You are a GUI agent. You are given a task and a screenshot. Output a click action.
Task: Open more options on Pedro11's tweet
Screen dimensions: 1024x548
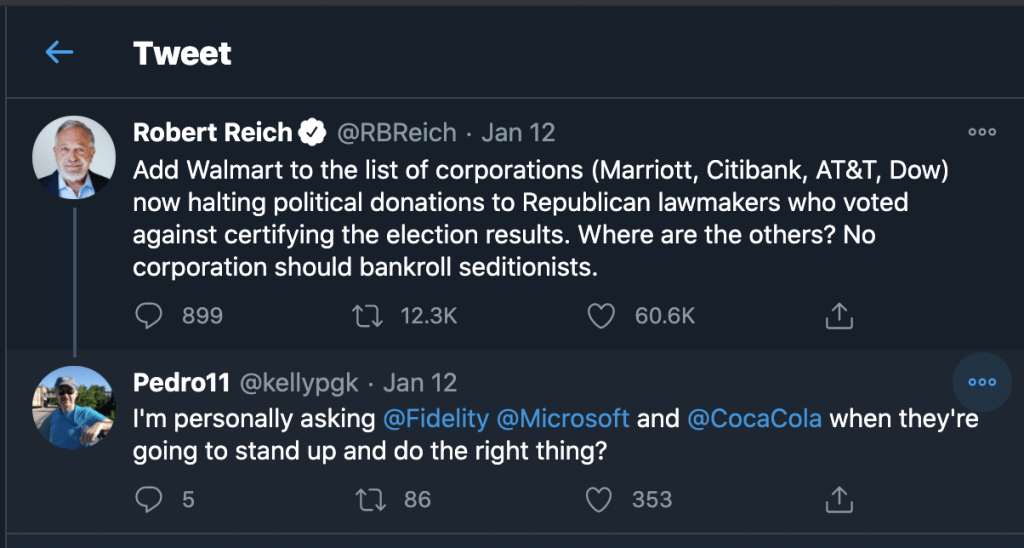coord(982,382)
